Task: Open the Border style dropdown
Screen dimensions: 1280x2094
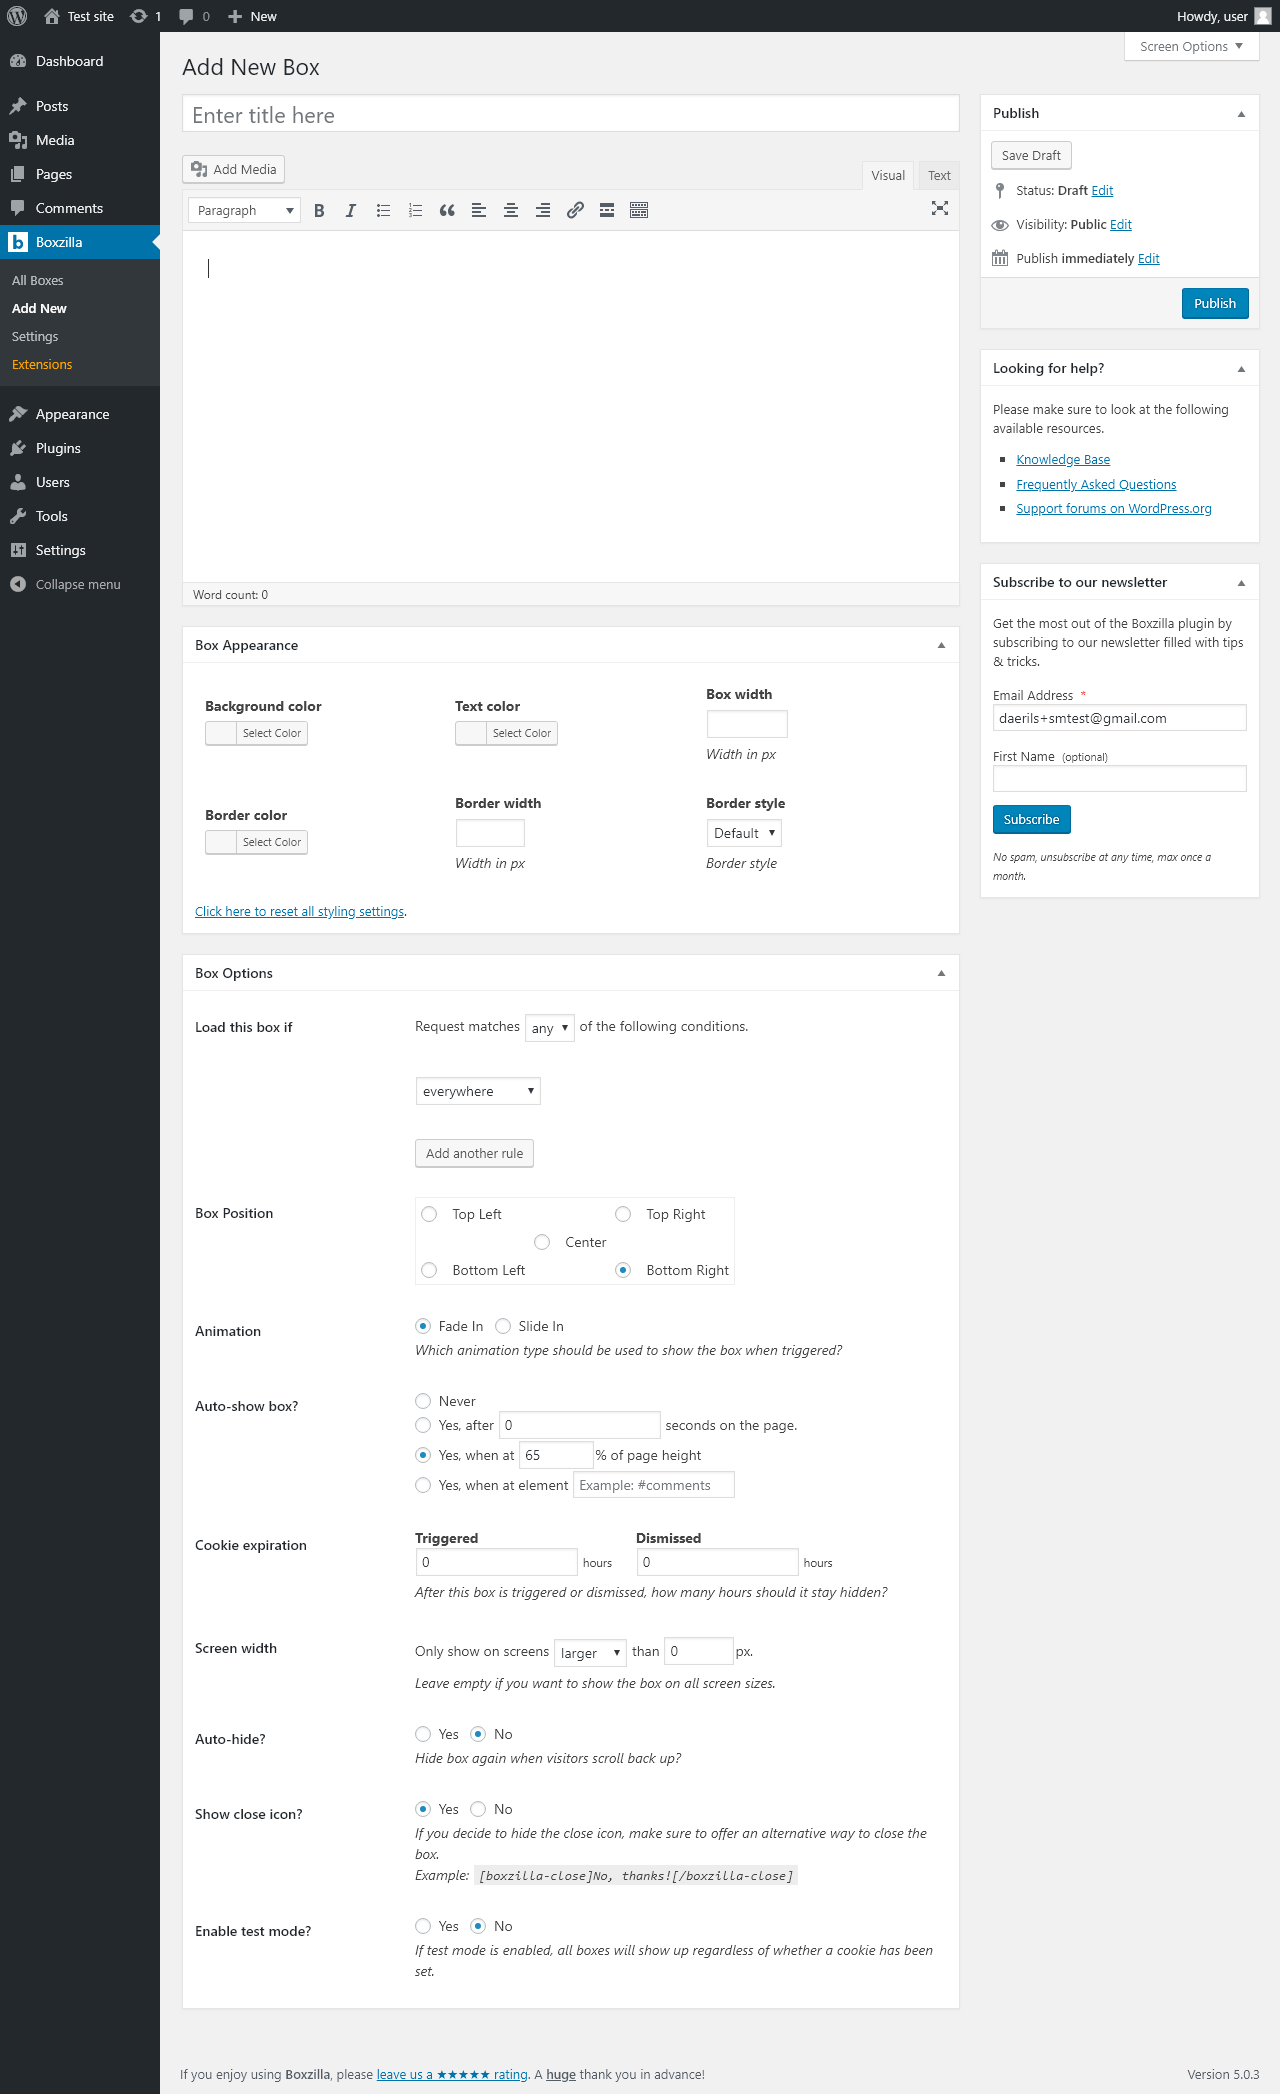Action: point(744,833)
